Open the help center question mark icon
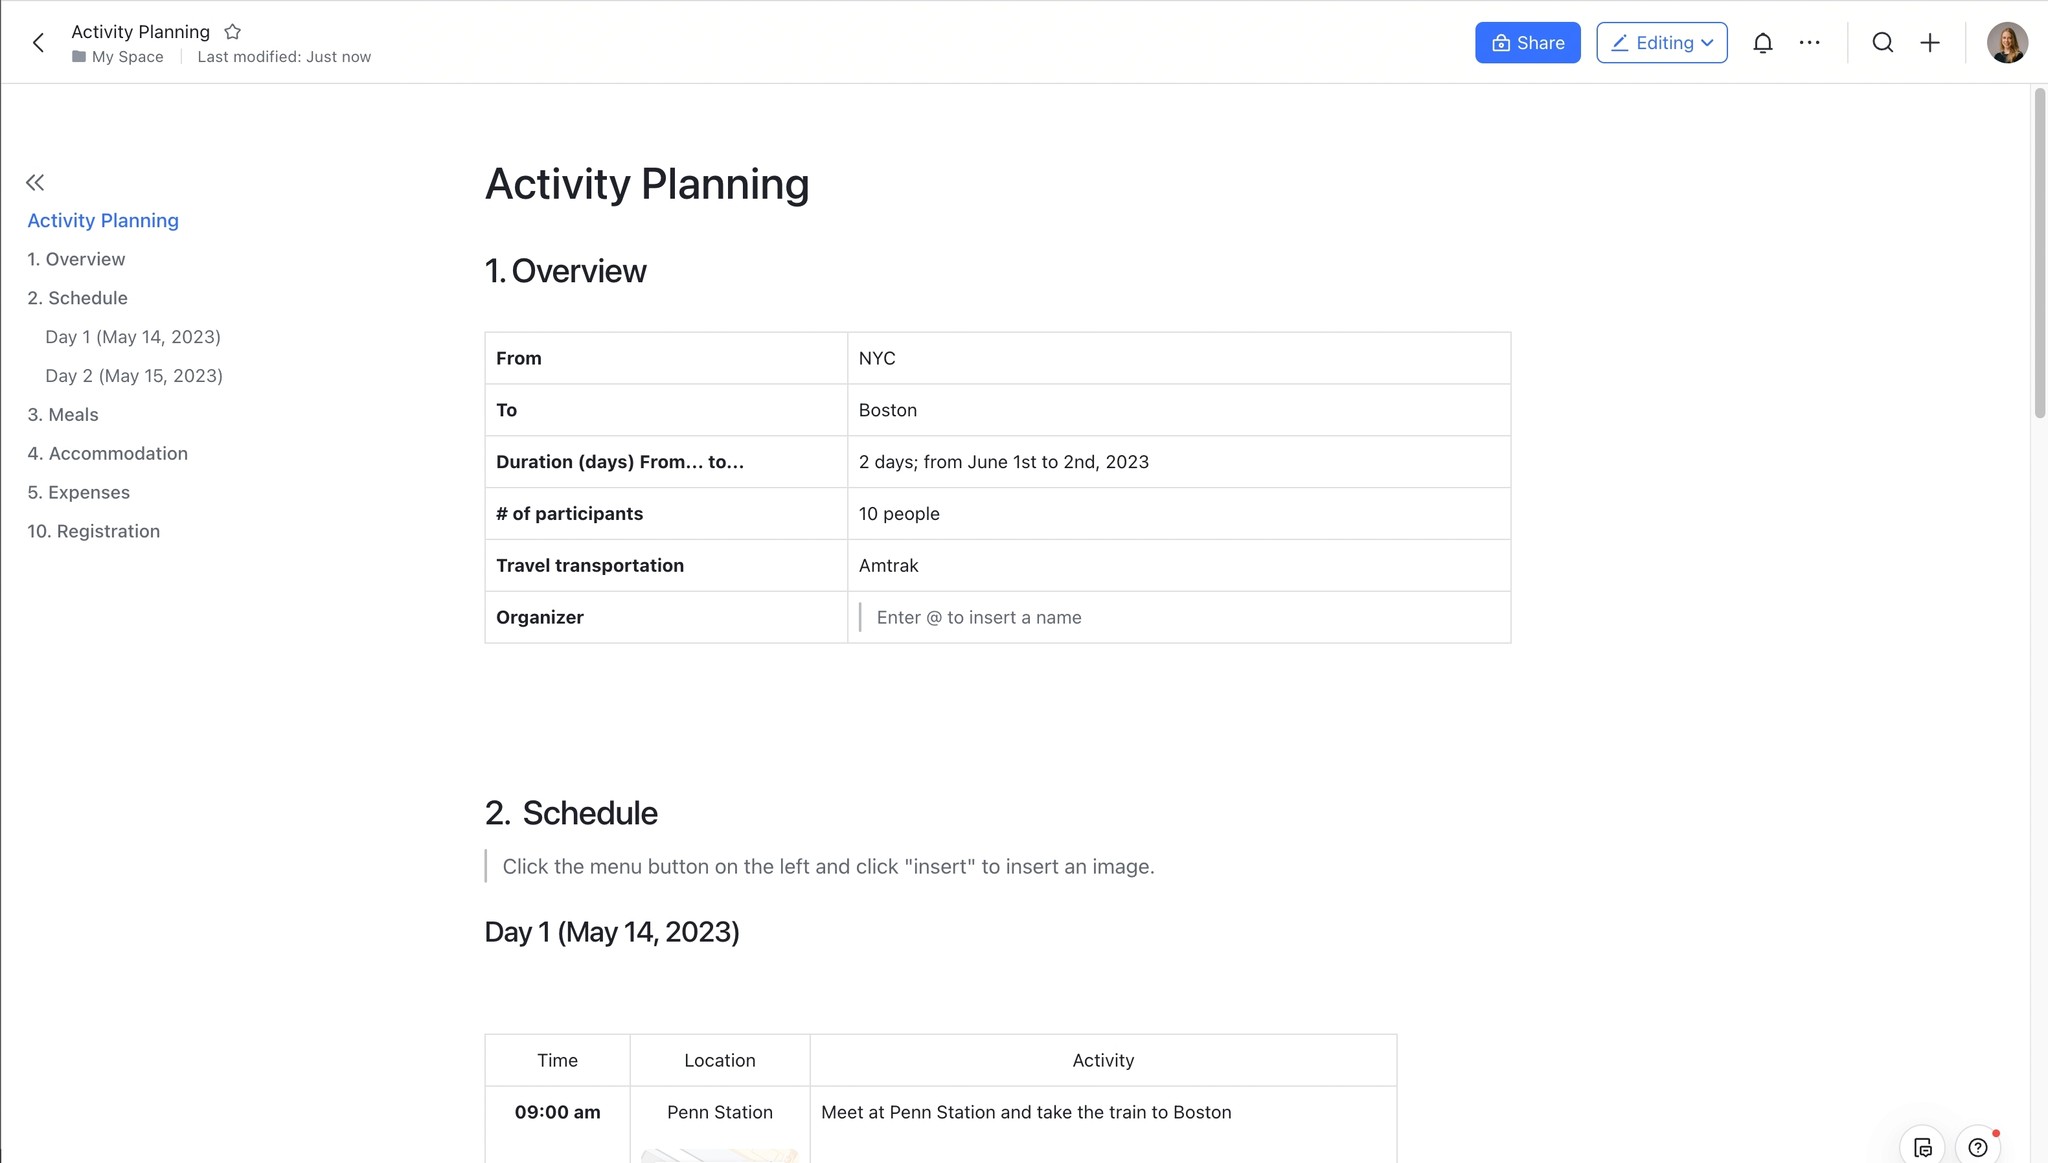The image size is (2048, 1163). pos(1979,1146)
